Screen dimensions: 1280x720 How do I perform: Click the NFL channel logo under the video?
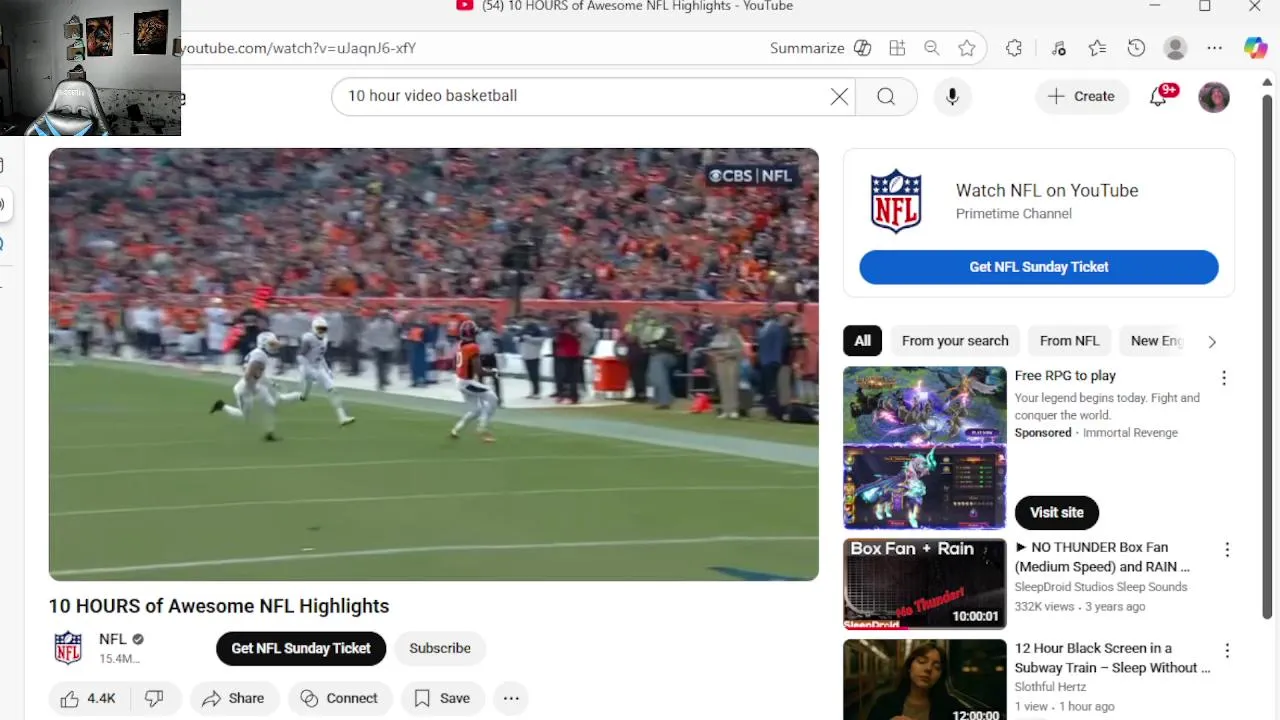pyautogui.click(x=68, y=648)
